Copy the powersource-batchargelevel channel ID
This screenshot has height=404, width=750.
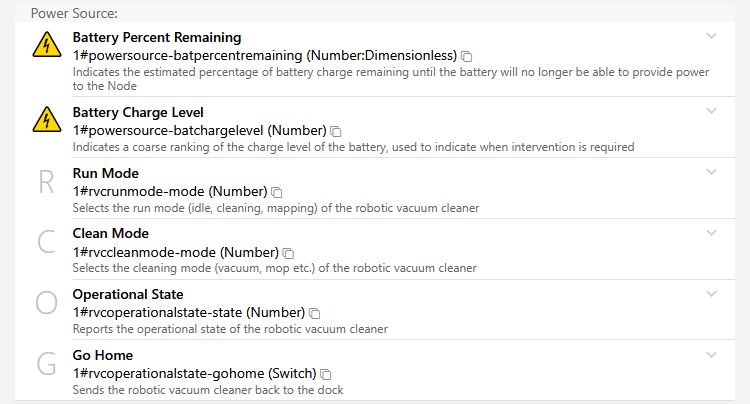(x=336, y=131)
